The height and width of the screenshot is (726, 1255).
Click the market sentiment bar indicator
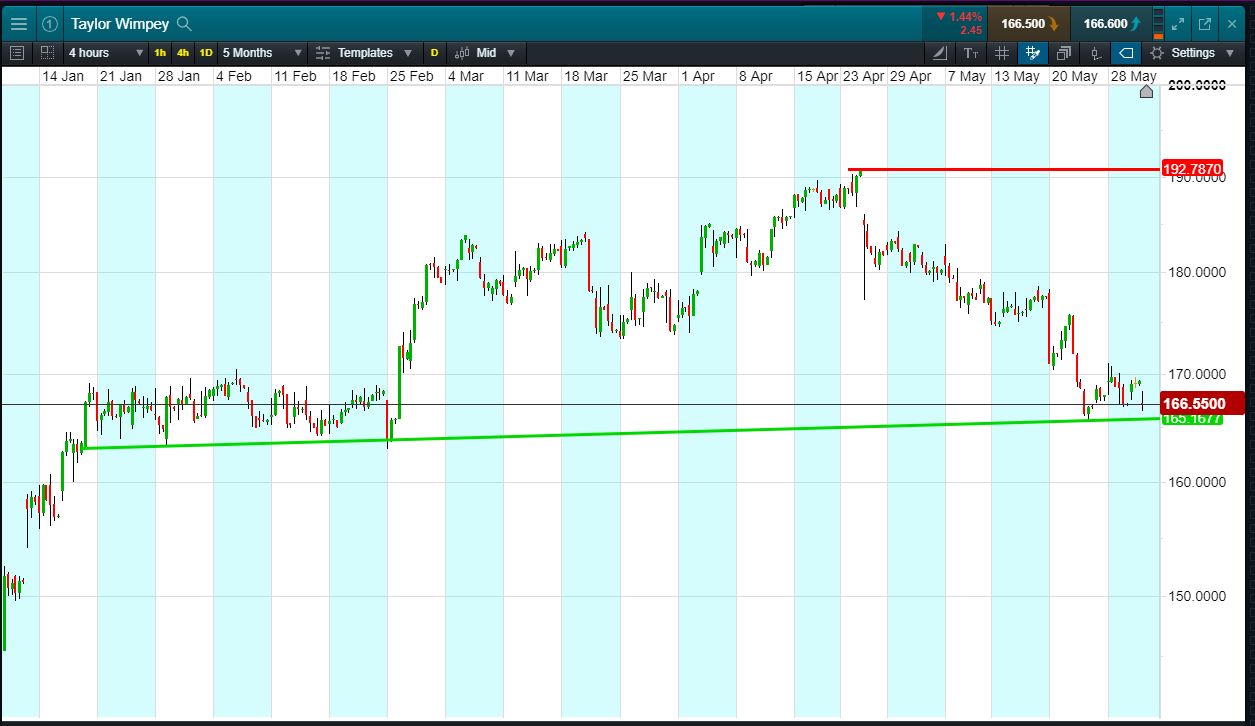pyautogui.click(x=1158, y=24)
